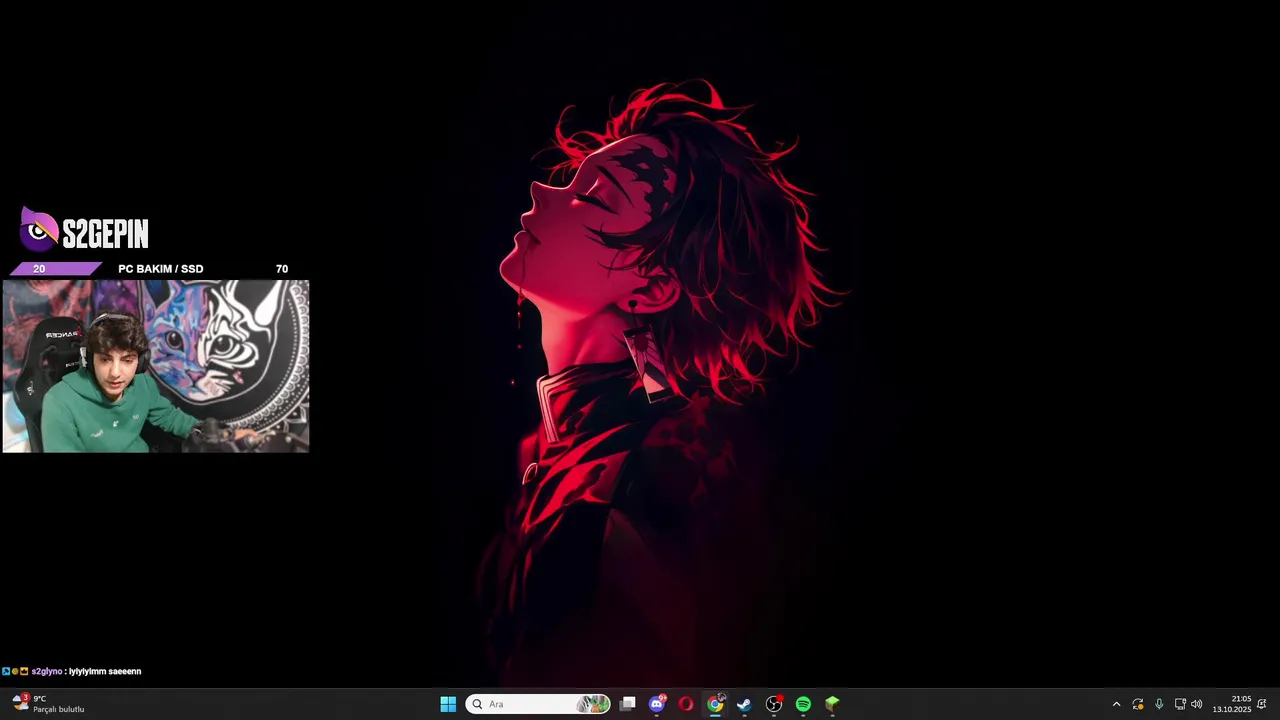
Task: Open network settings from the tray
Action: click(x=1180, y=704)
